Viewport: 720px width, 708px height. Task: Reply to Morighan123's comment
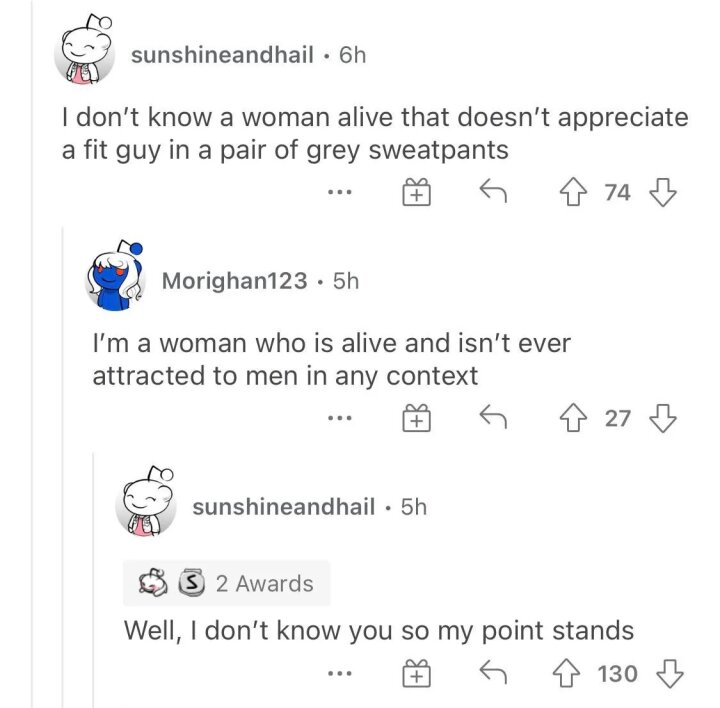point(493,416)
